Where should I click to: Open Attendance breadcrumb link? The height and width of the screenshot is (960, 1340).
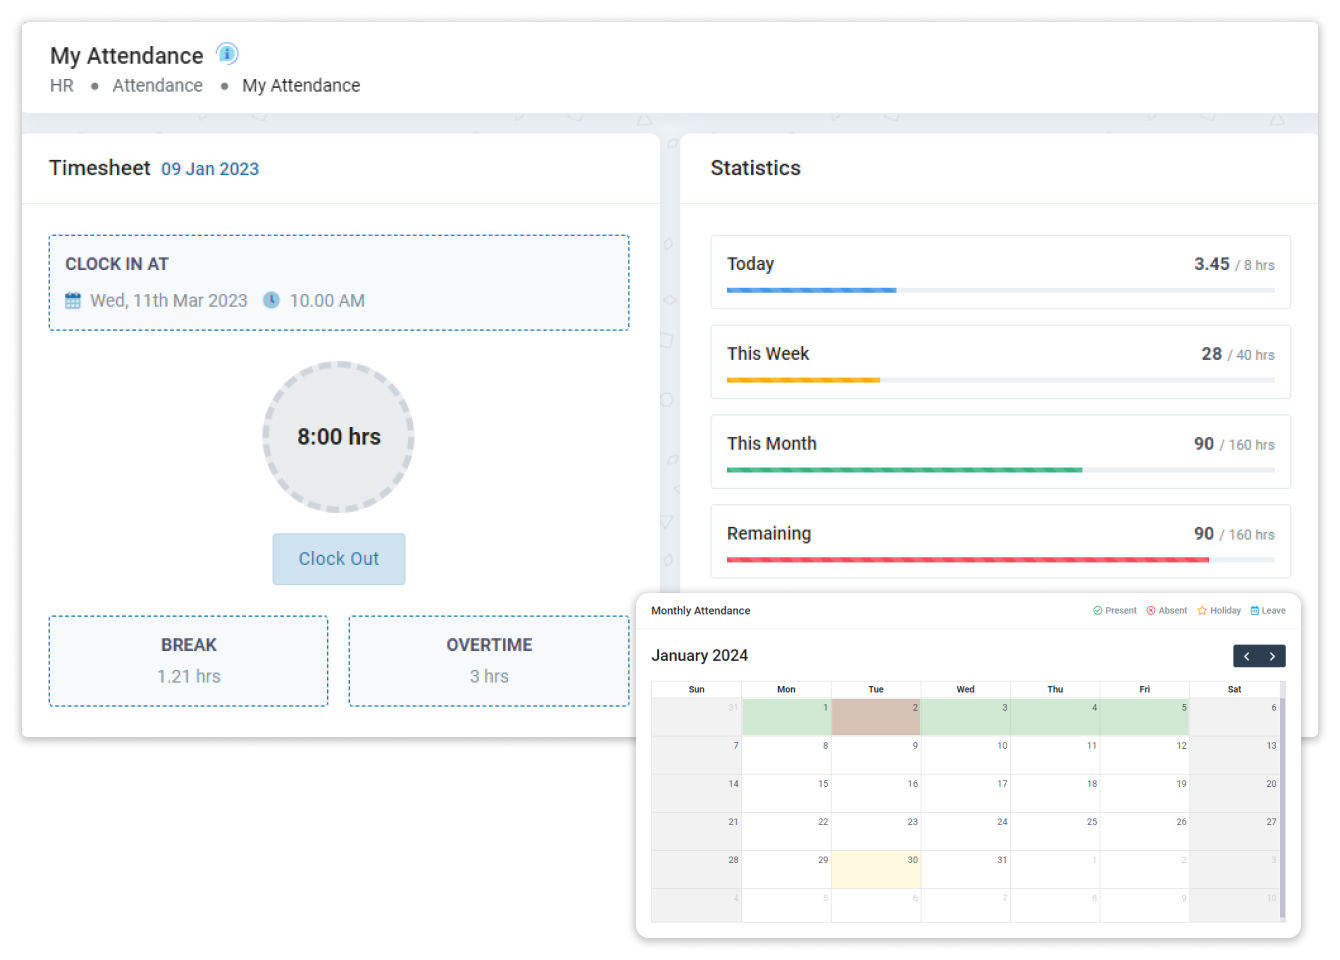[x=157, y=86]
